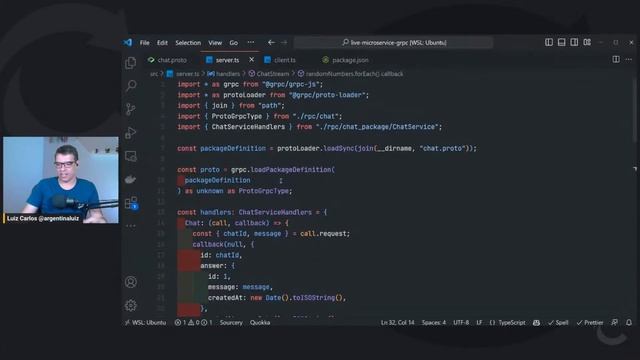Go forward with the right arrow
The image size is (640, 360).
pos(284,42)
